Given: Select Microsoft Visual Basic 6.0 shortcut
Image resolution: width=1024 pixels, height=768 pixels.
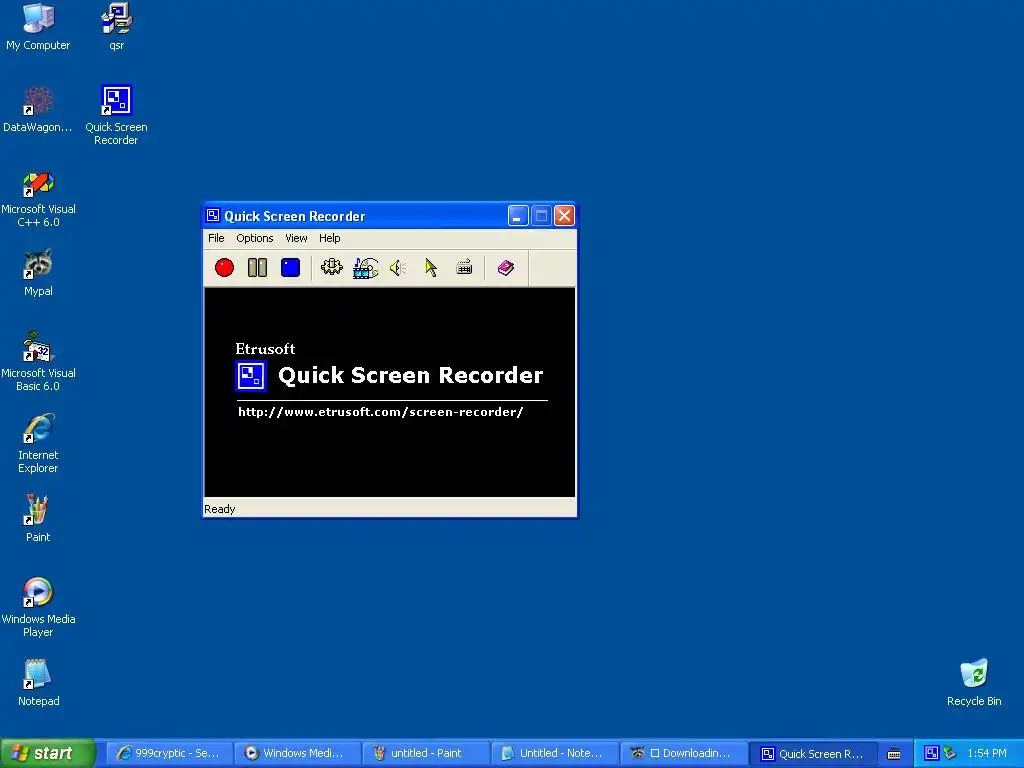Looking at the screenshot, I should 38,362.
